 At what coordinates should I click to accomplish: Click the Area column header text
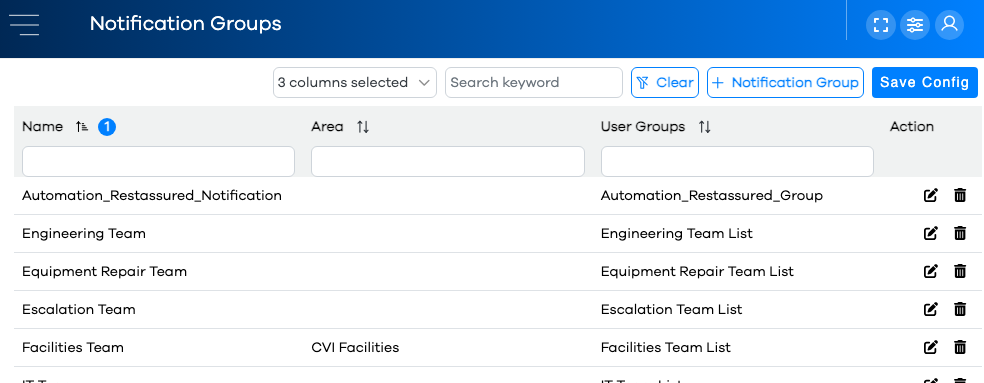327,127
